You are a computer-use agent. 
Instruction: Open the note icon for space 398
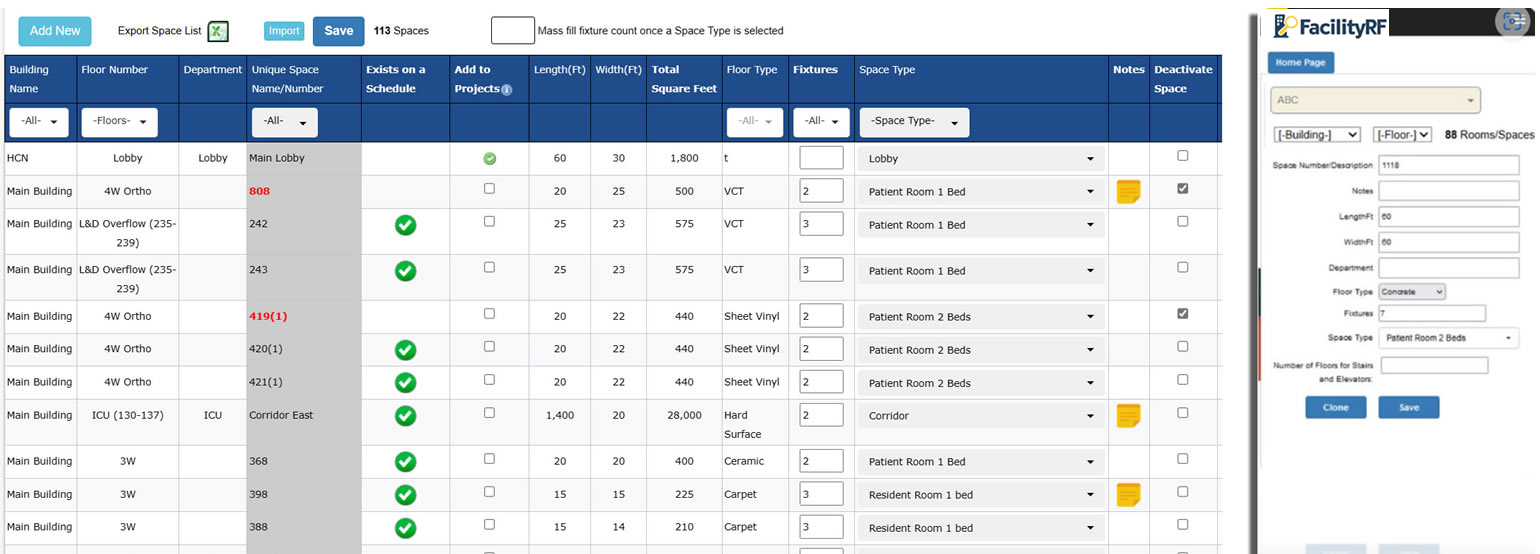pyautogui.click(x=1128, y=494)
